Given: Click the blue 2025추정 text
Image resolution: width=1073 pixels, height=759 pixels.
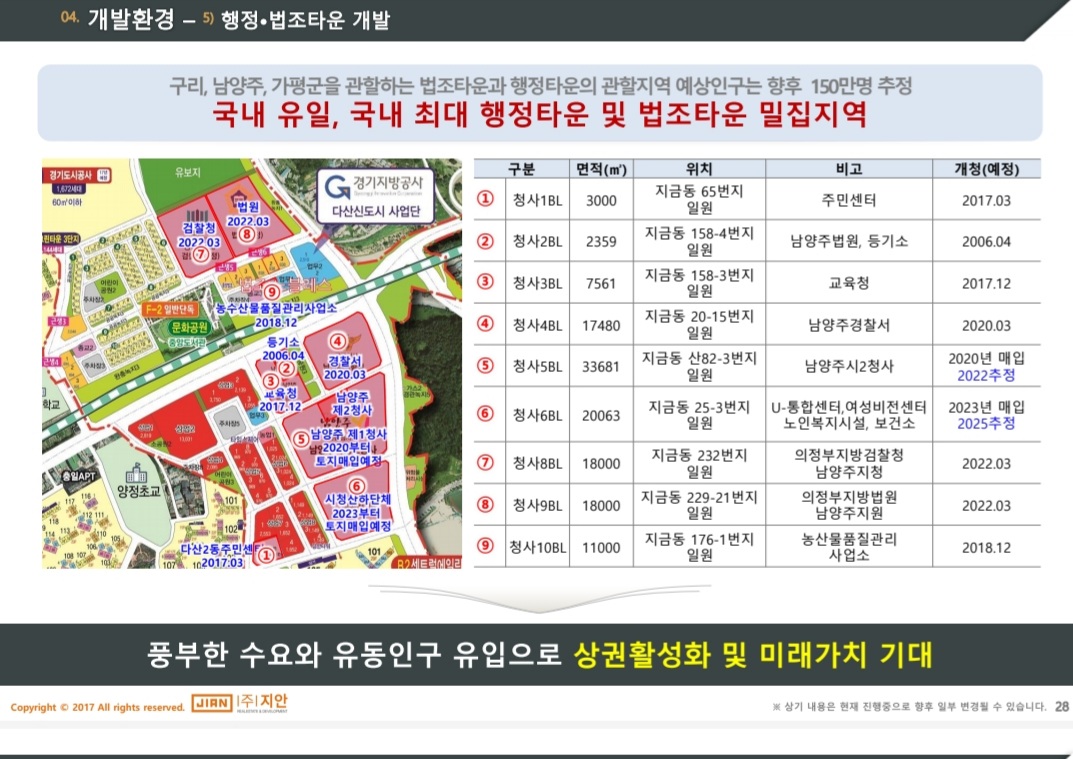Looking at the screenshot, I should pos(986,423).
